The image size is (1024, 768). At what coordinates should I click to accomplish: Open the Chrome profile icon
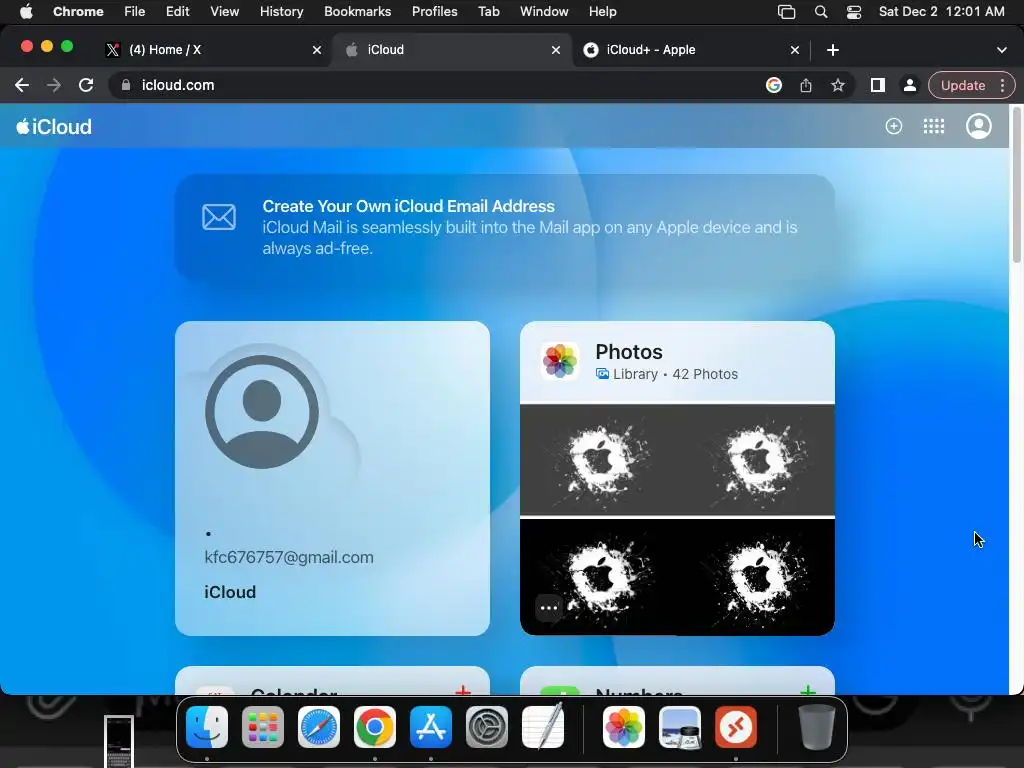point(909,85)
